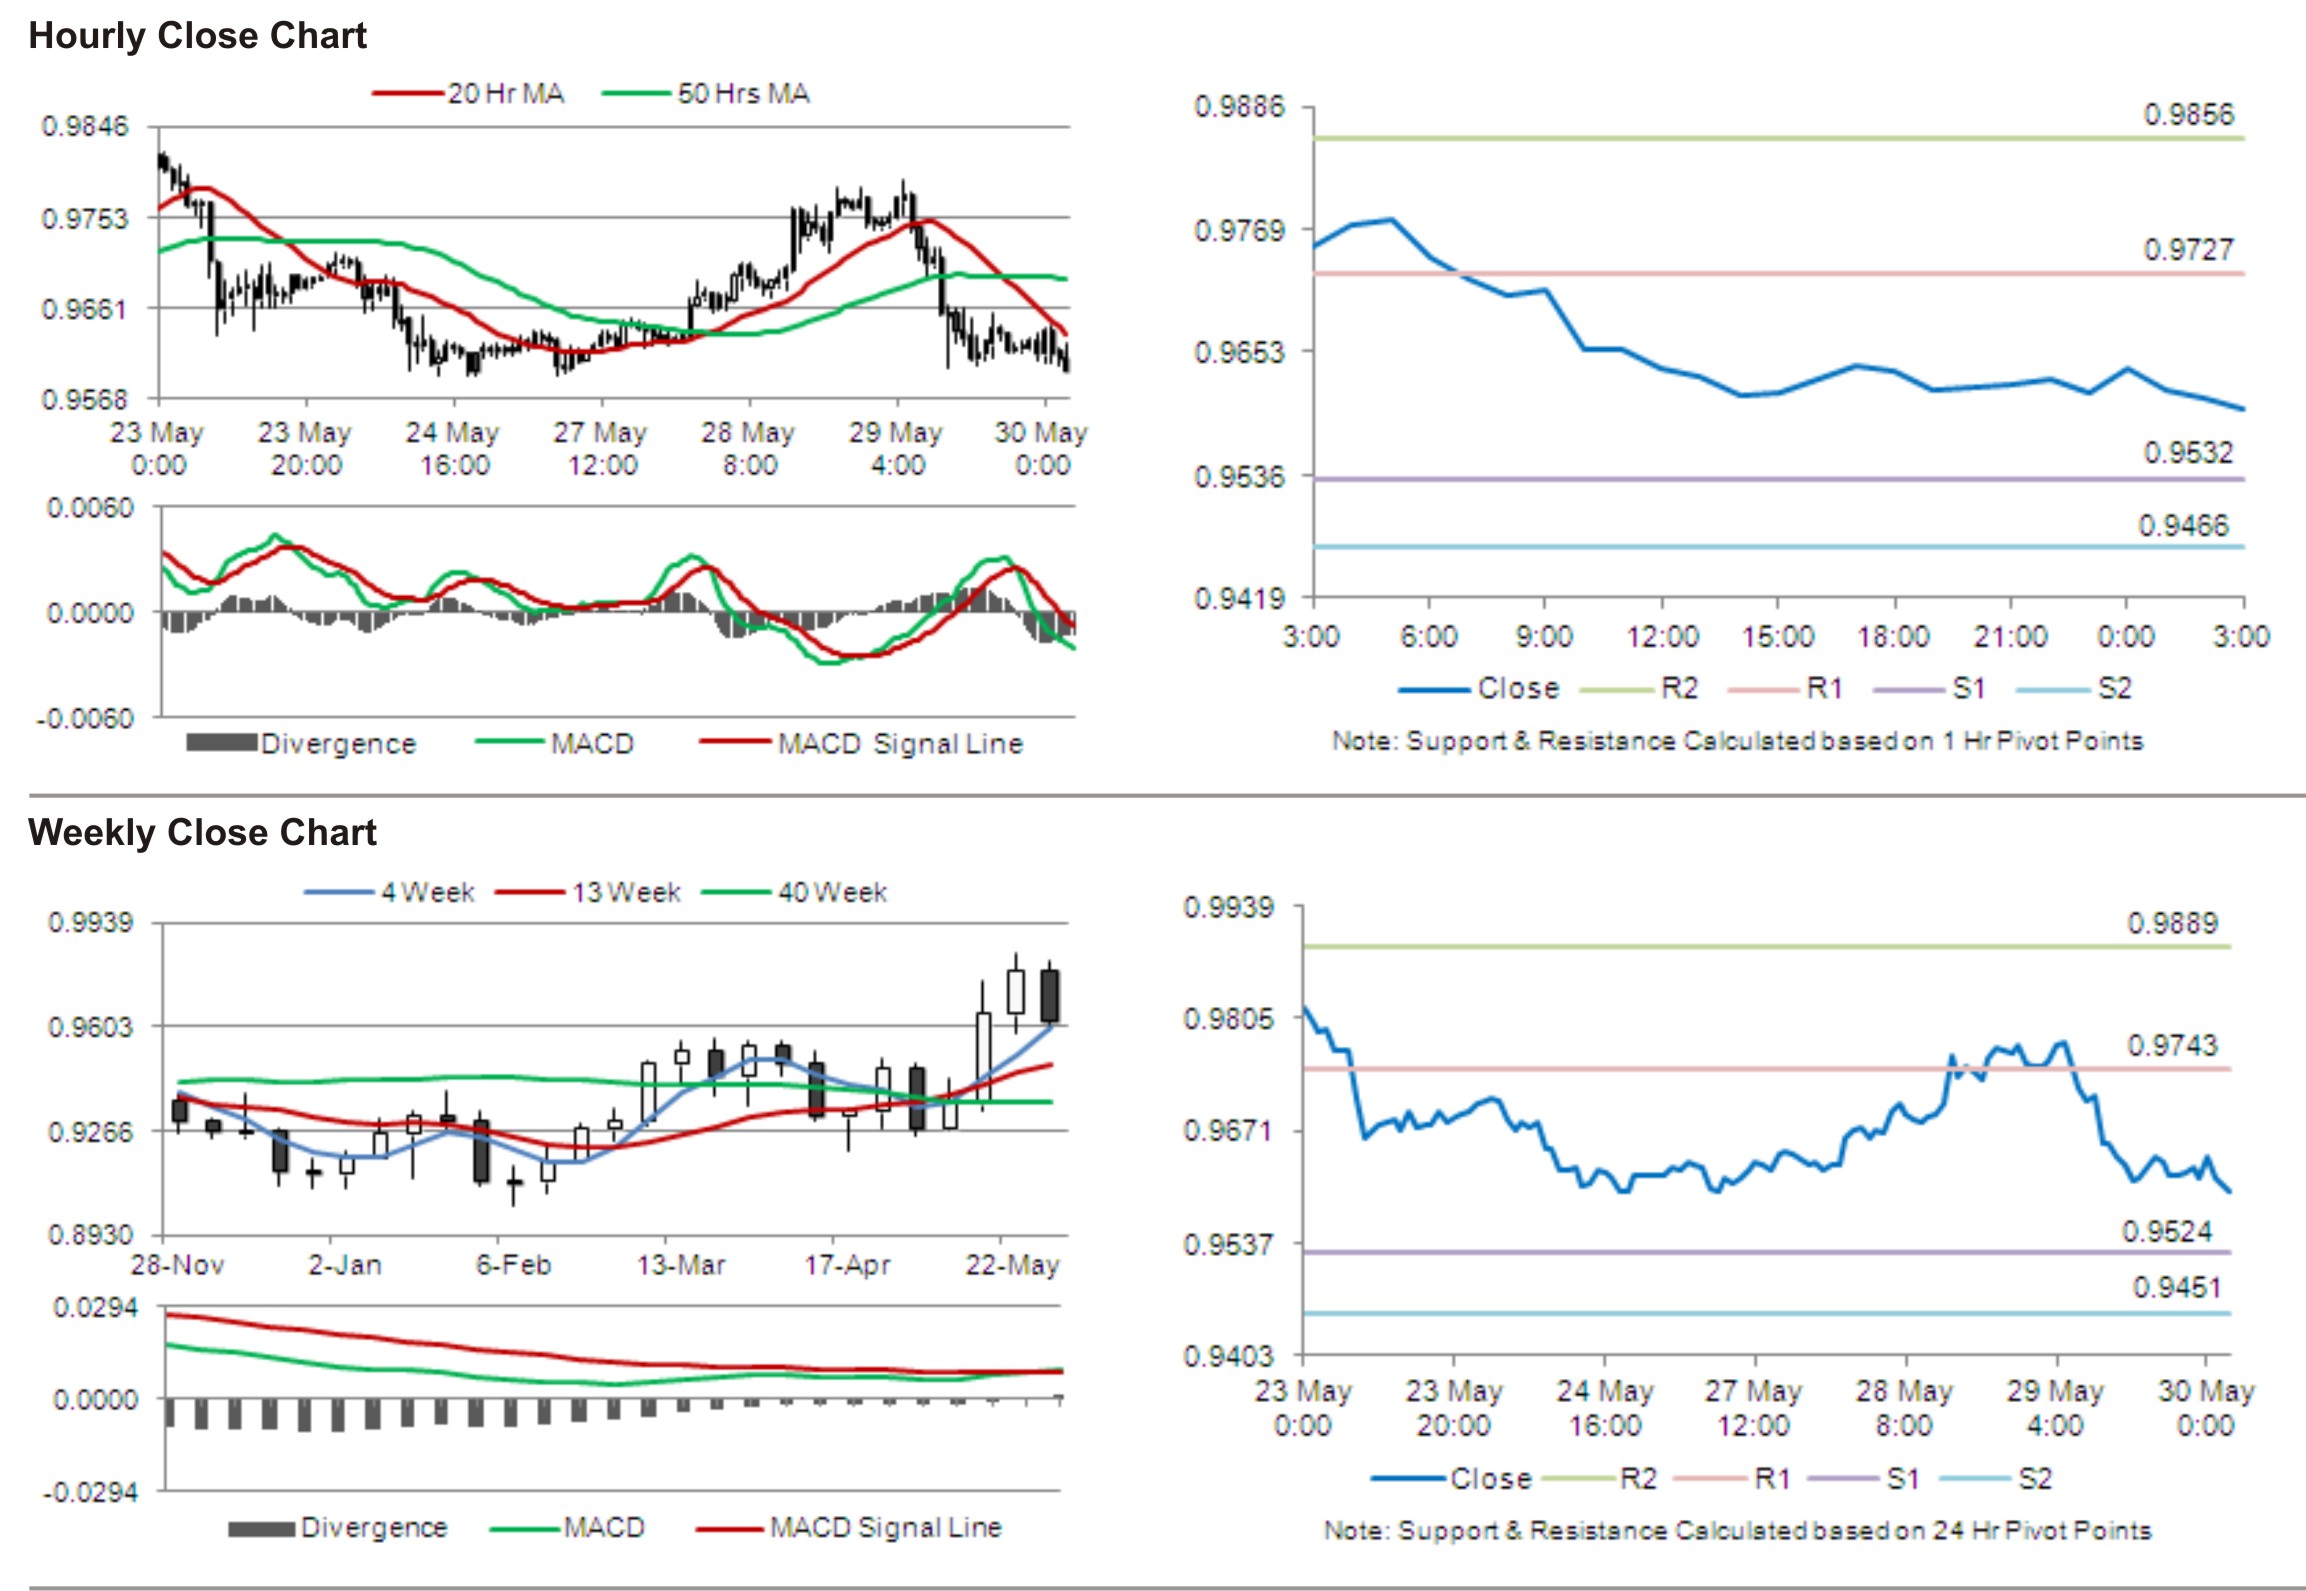The height and width of the screenshot is (1591, 2306).
Task: Click the 0.8930 y-axis value
Action: click(x=91, y=1236)
